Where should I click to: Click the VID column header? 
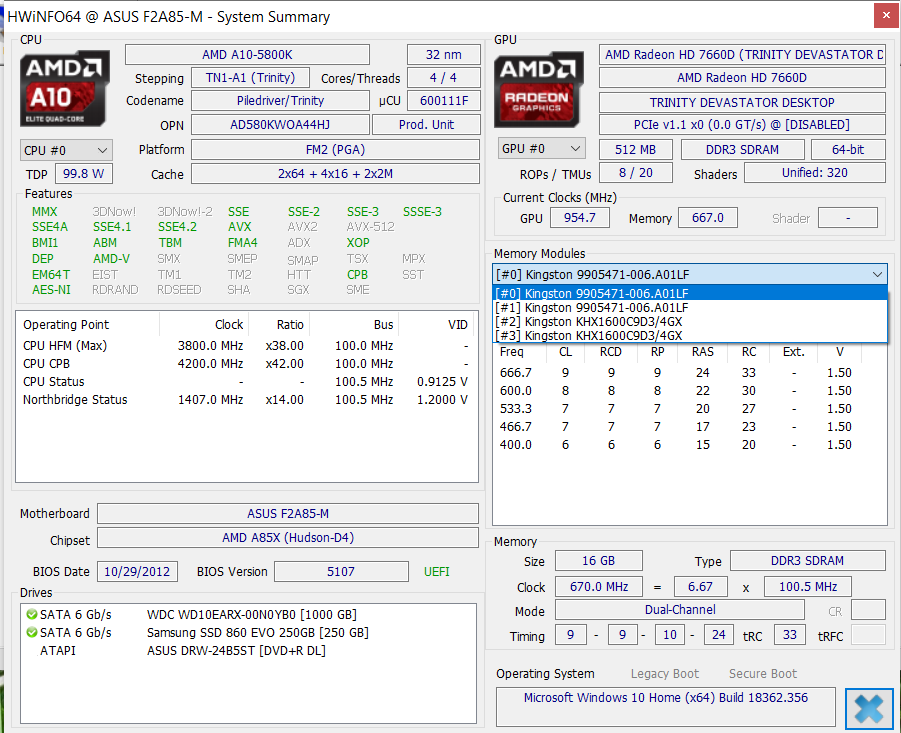tap(436, 325)
